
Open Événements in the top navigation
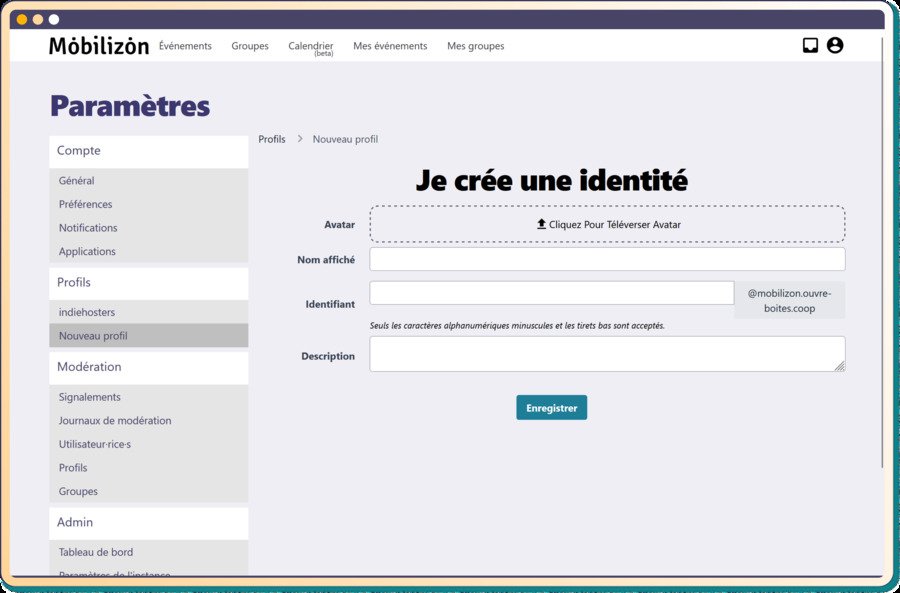(x=186, y=46)
